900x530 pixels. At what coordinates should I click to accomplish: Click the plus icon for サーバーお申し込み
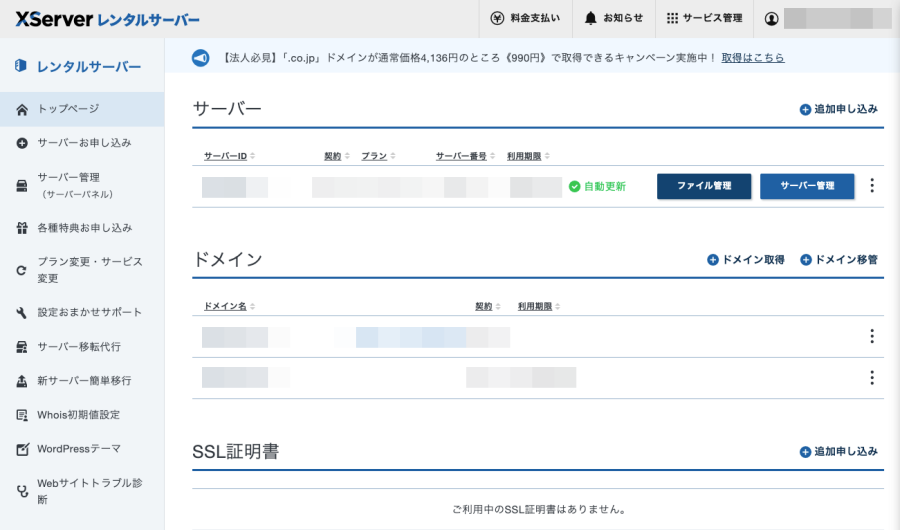tap(22, 143)
